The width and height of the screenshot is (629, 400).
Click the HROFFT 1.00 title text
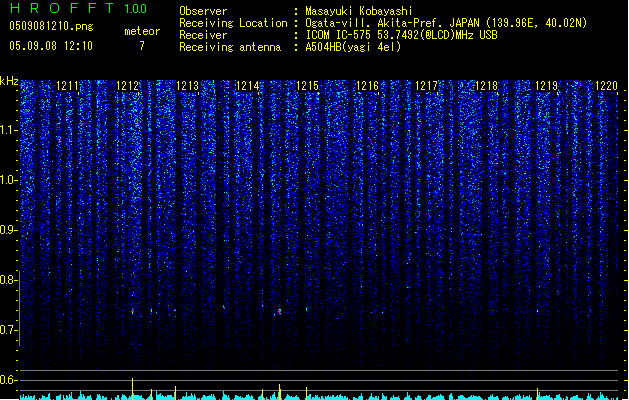point(79,8)
